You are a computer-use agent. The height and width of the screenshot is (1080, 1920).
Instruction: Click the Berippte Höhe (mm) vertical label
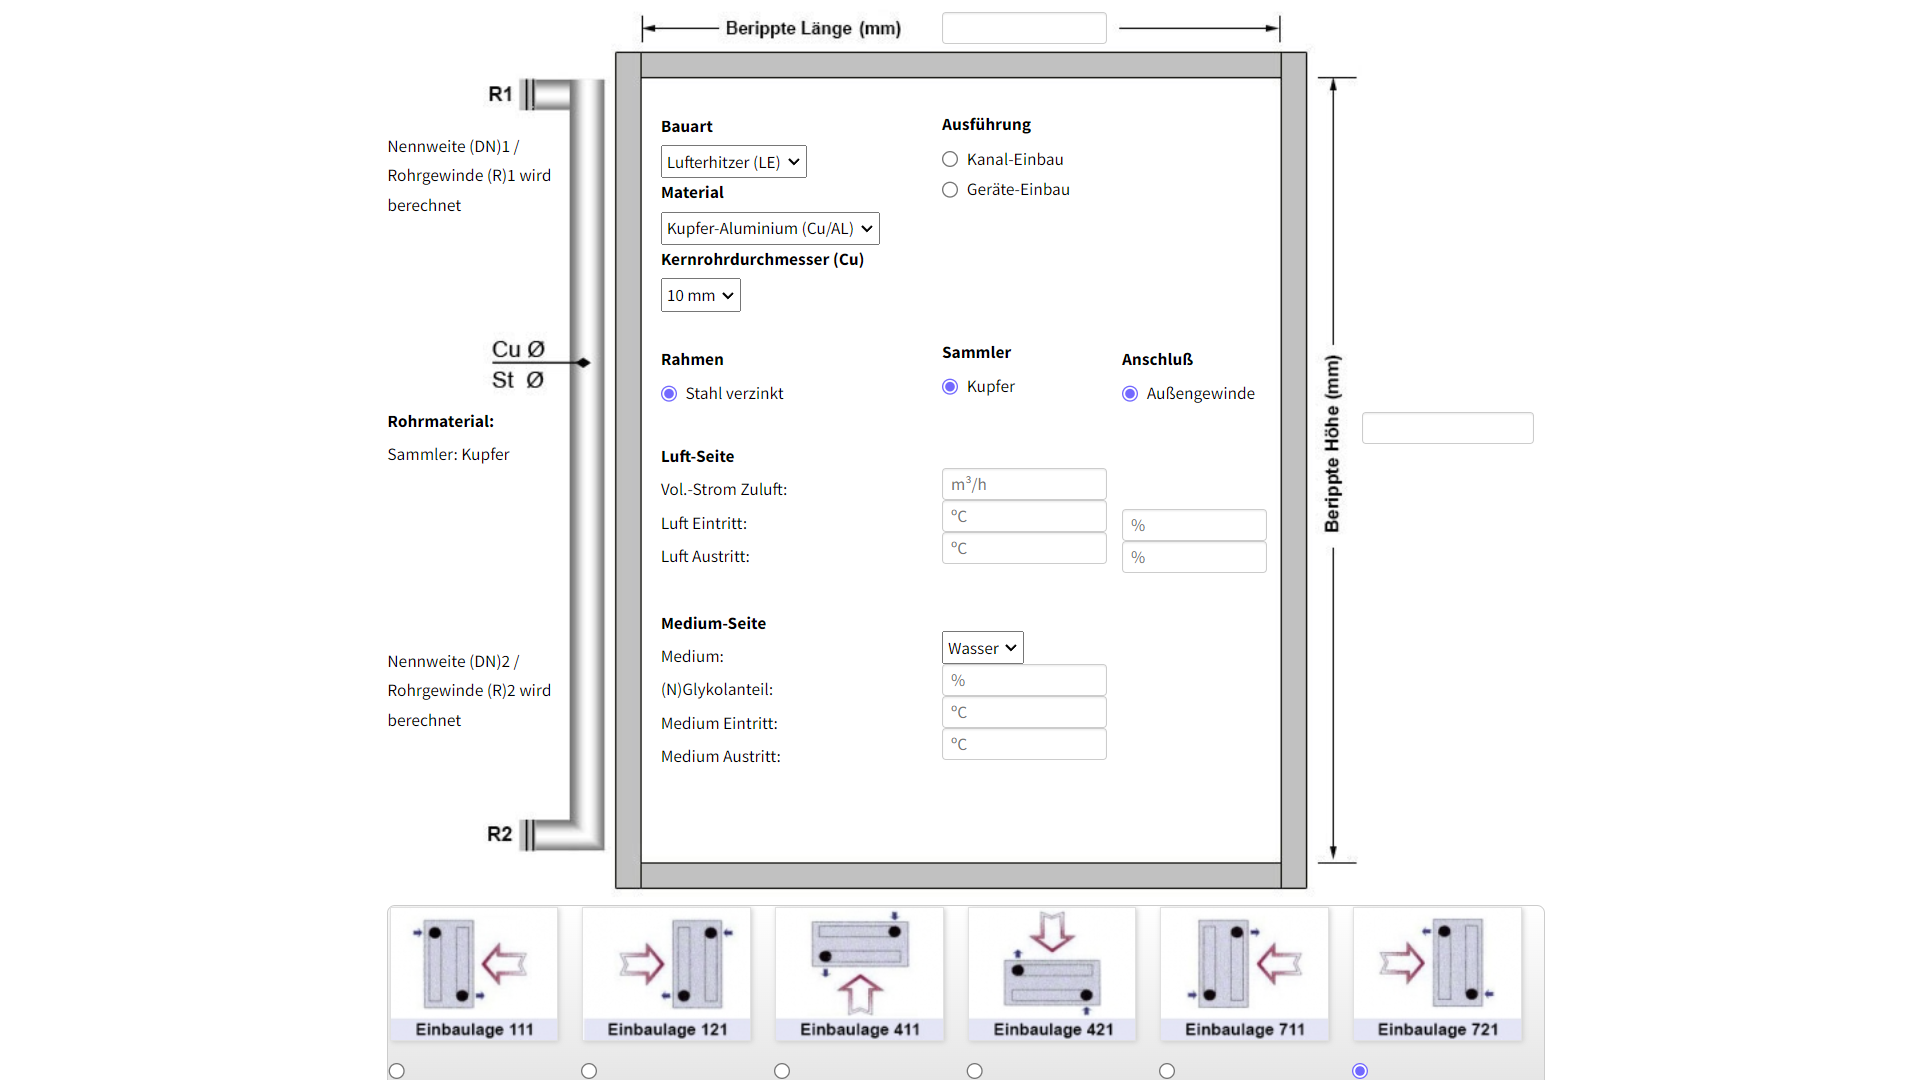pos(1332,444)
